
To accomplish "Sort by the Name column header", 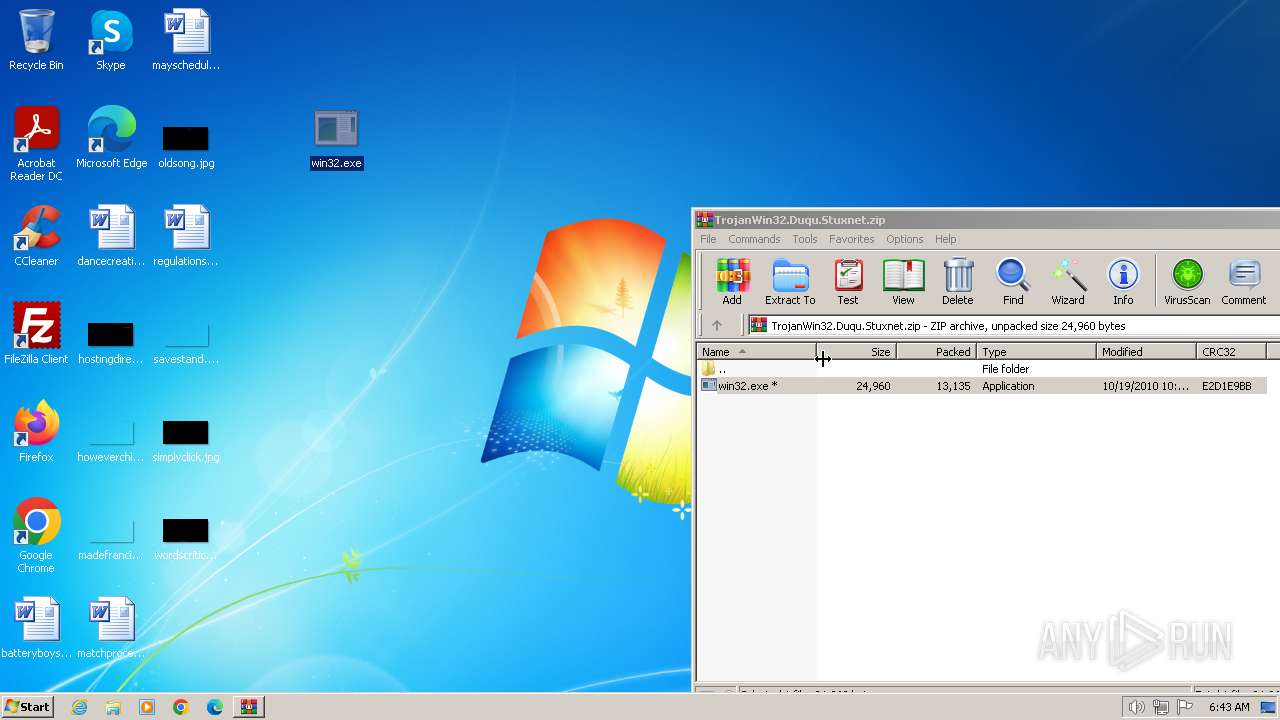I will click(757, 352).
